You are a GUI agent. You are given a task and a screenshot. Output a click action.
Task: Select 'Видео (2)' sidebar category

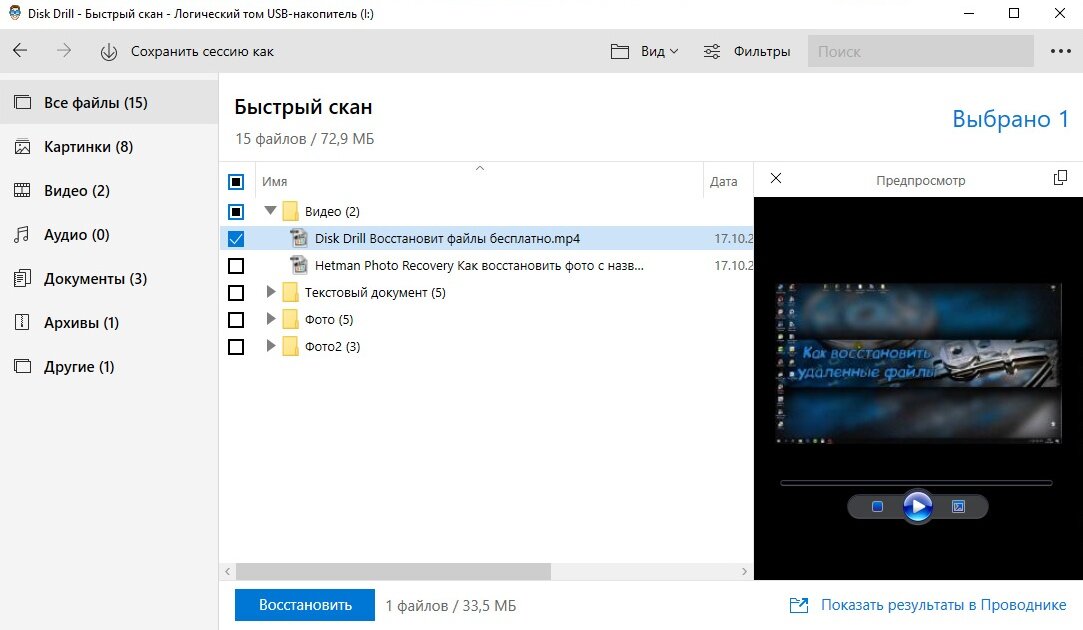pyautogui.click(x=109, y=191)
